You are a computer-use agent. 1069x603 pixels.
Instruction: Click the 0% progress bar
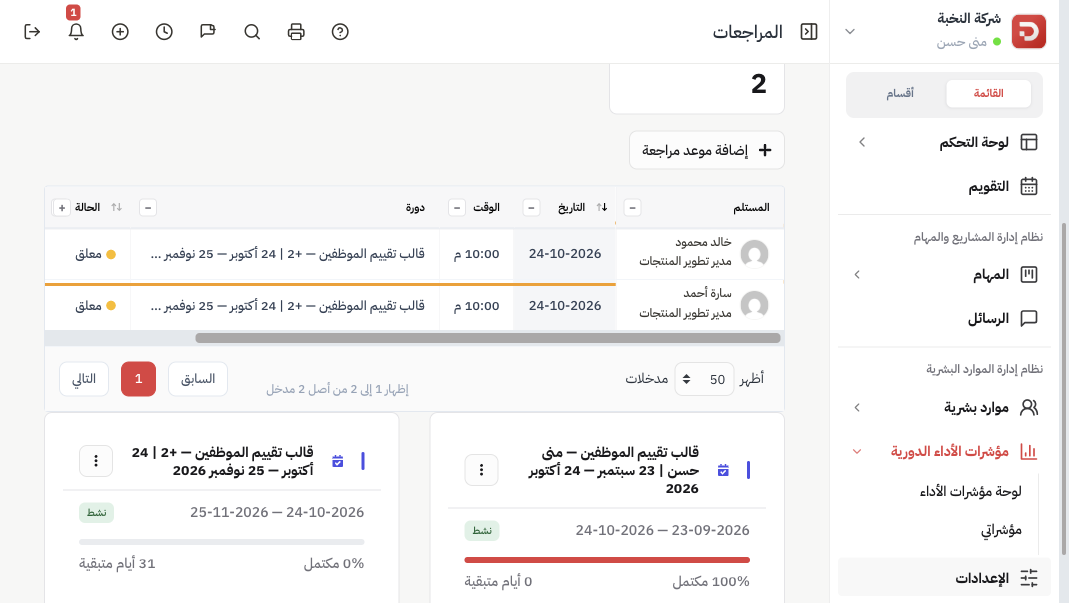(222, 542)
